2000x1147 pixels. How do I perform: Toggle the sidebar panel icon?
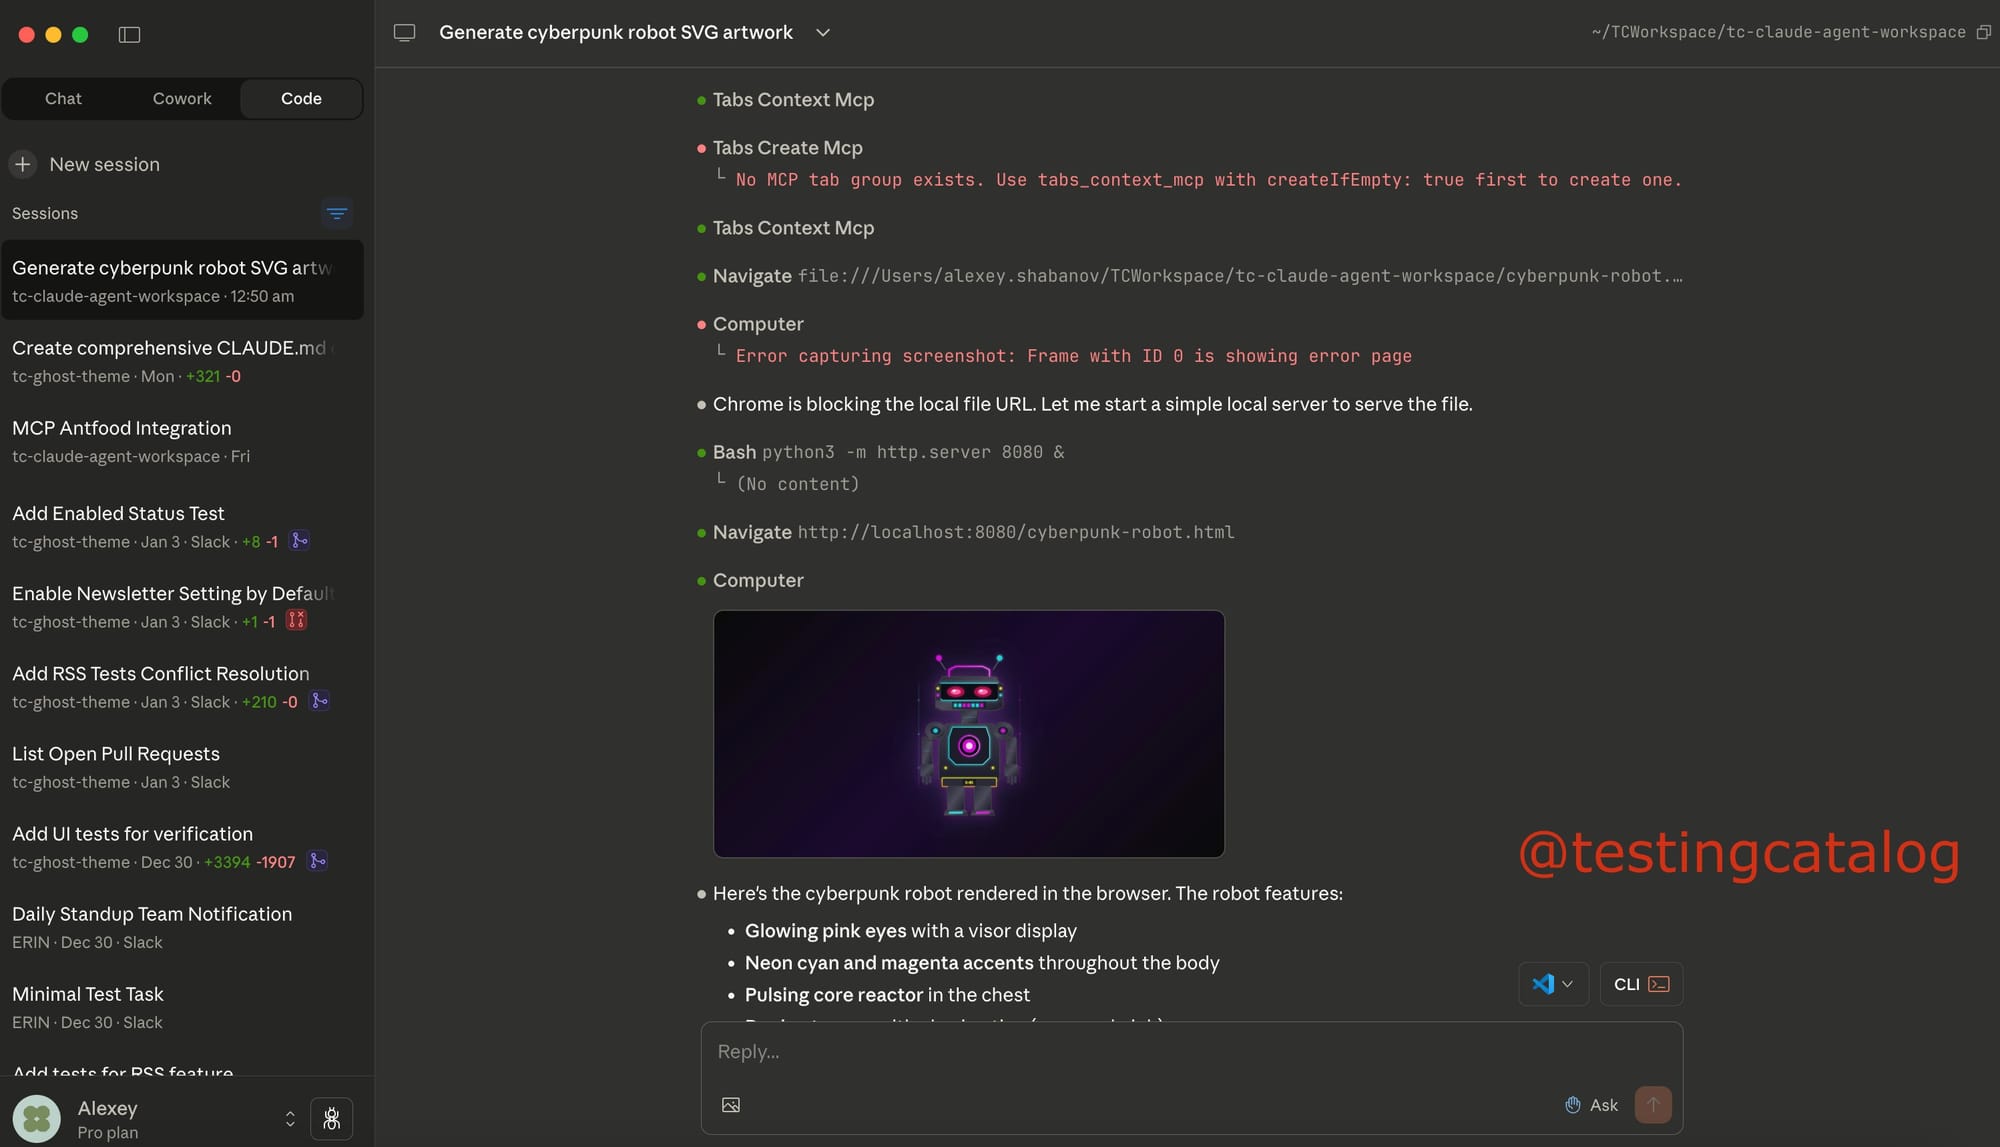[x=129, y=35]
